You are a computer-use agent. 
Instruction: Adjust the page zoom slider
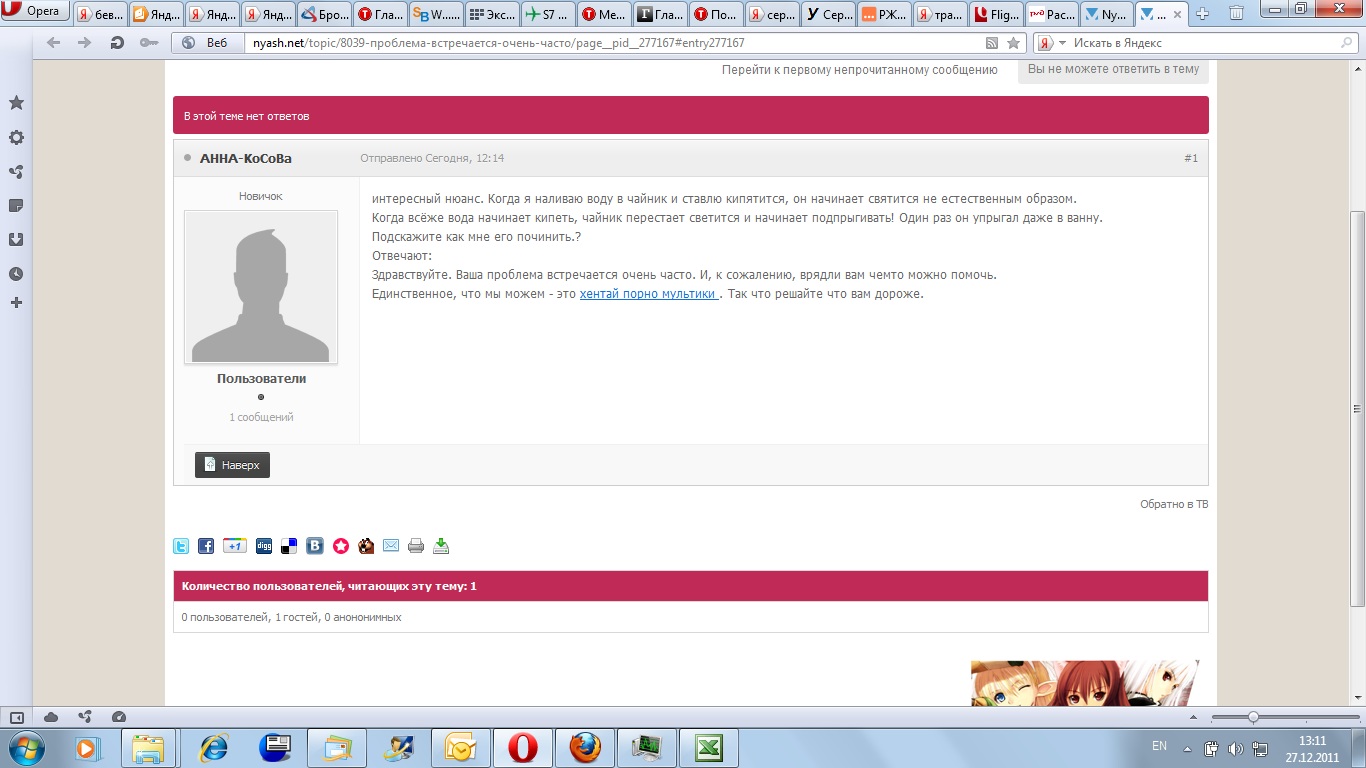(x=1253, y=717)
